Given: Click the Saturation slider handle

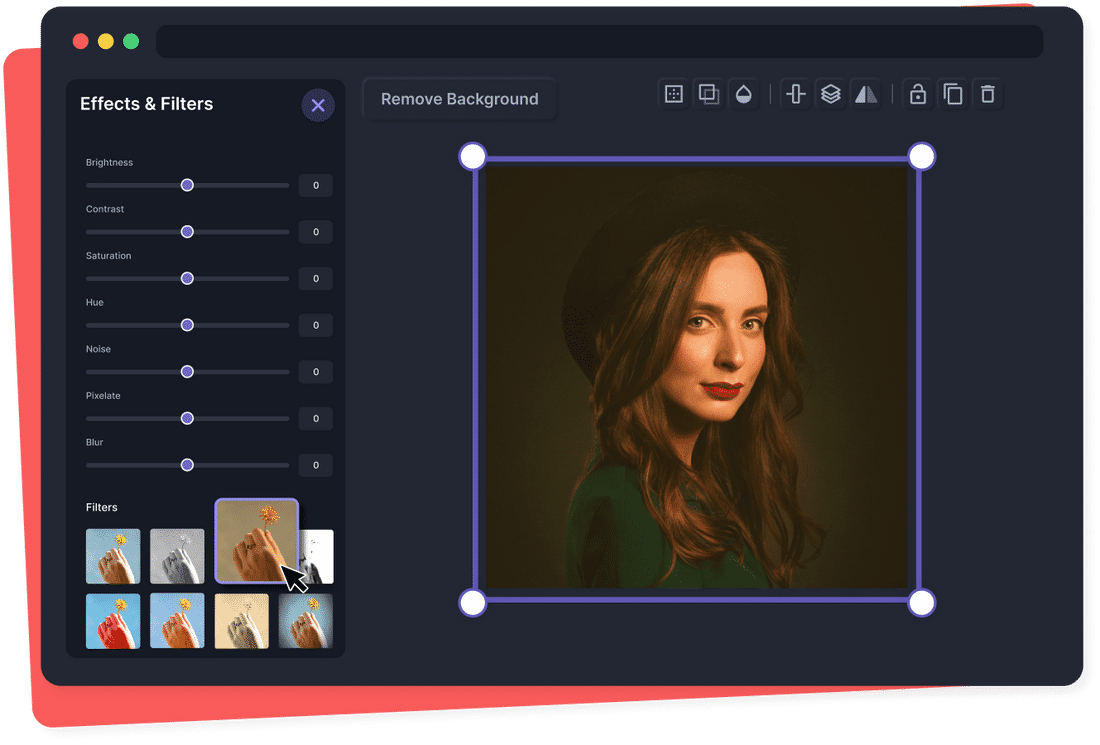Looking at the screenshot, I should pos(187,278).
